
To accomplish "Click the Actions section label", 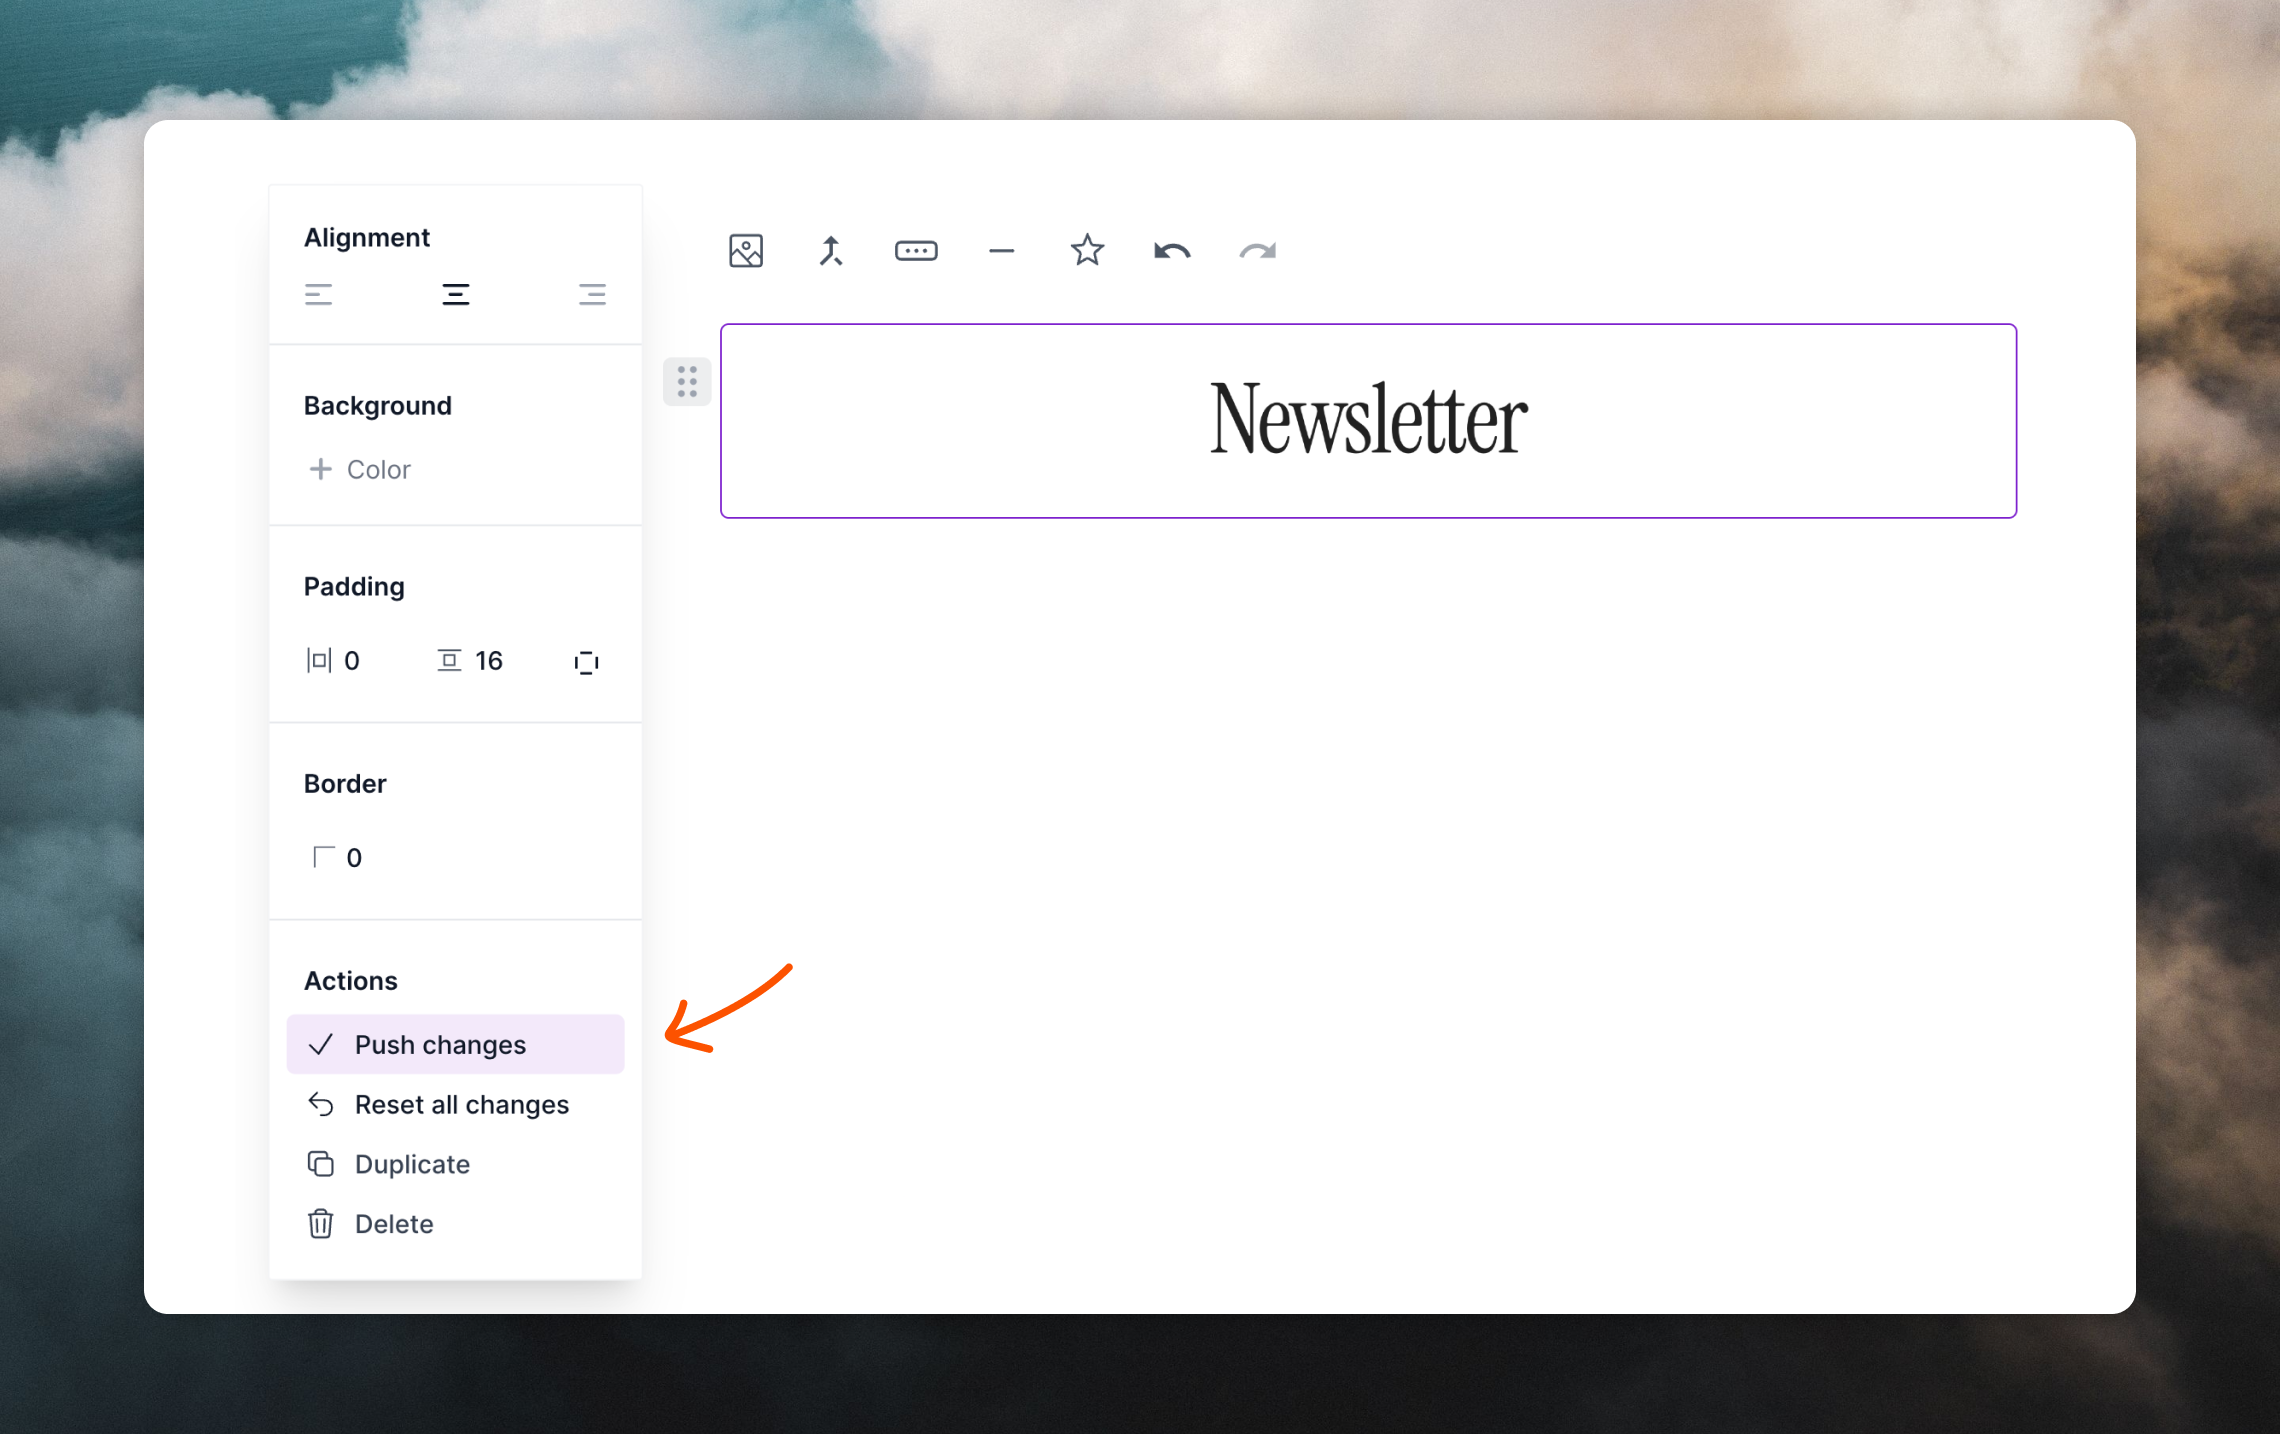I will pos(351,981).
